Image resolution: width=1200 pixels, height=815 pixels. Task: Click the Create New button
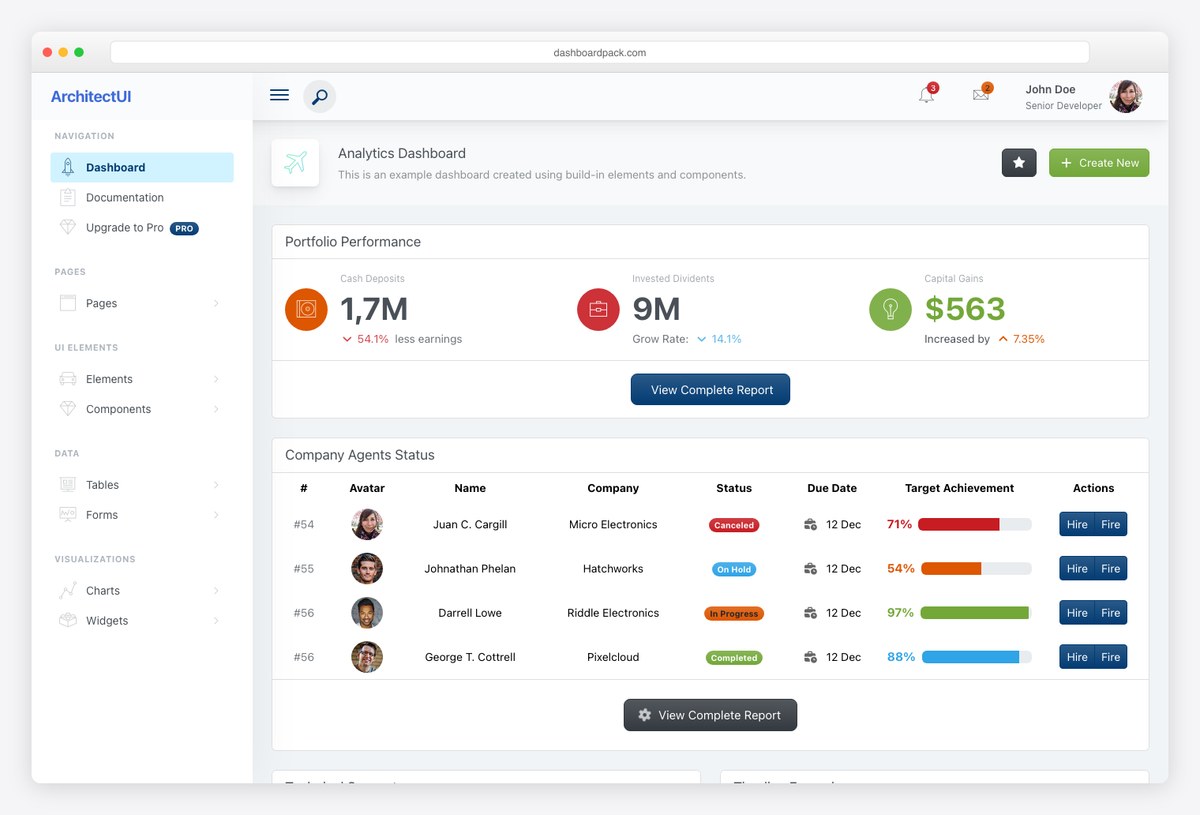pyautogui.click(x=1099, y=163)
